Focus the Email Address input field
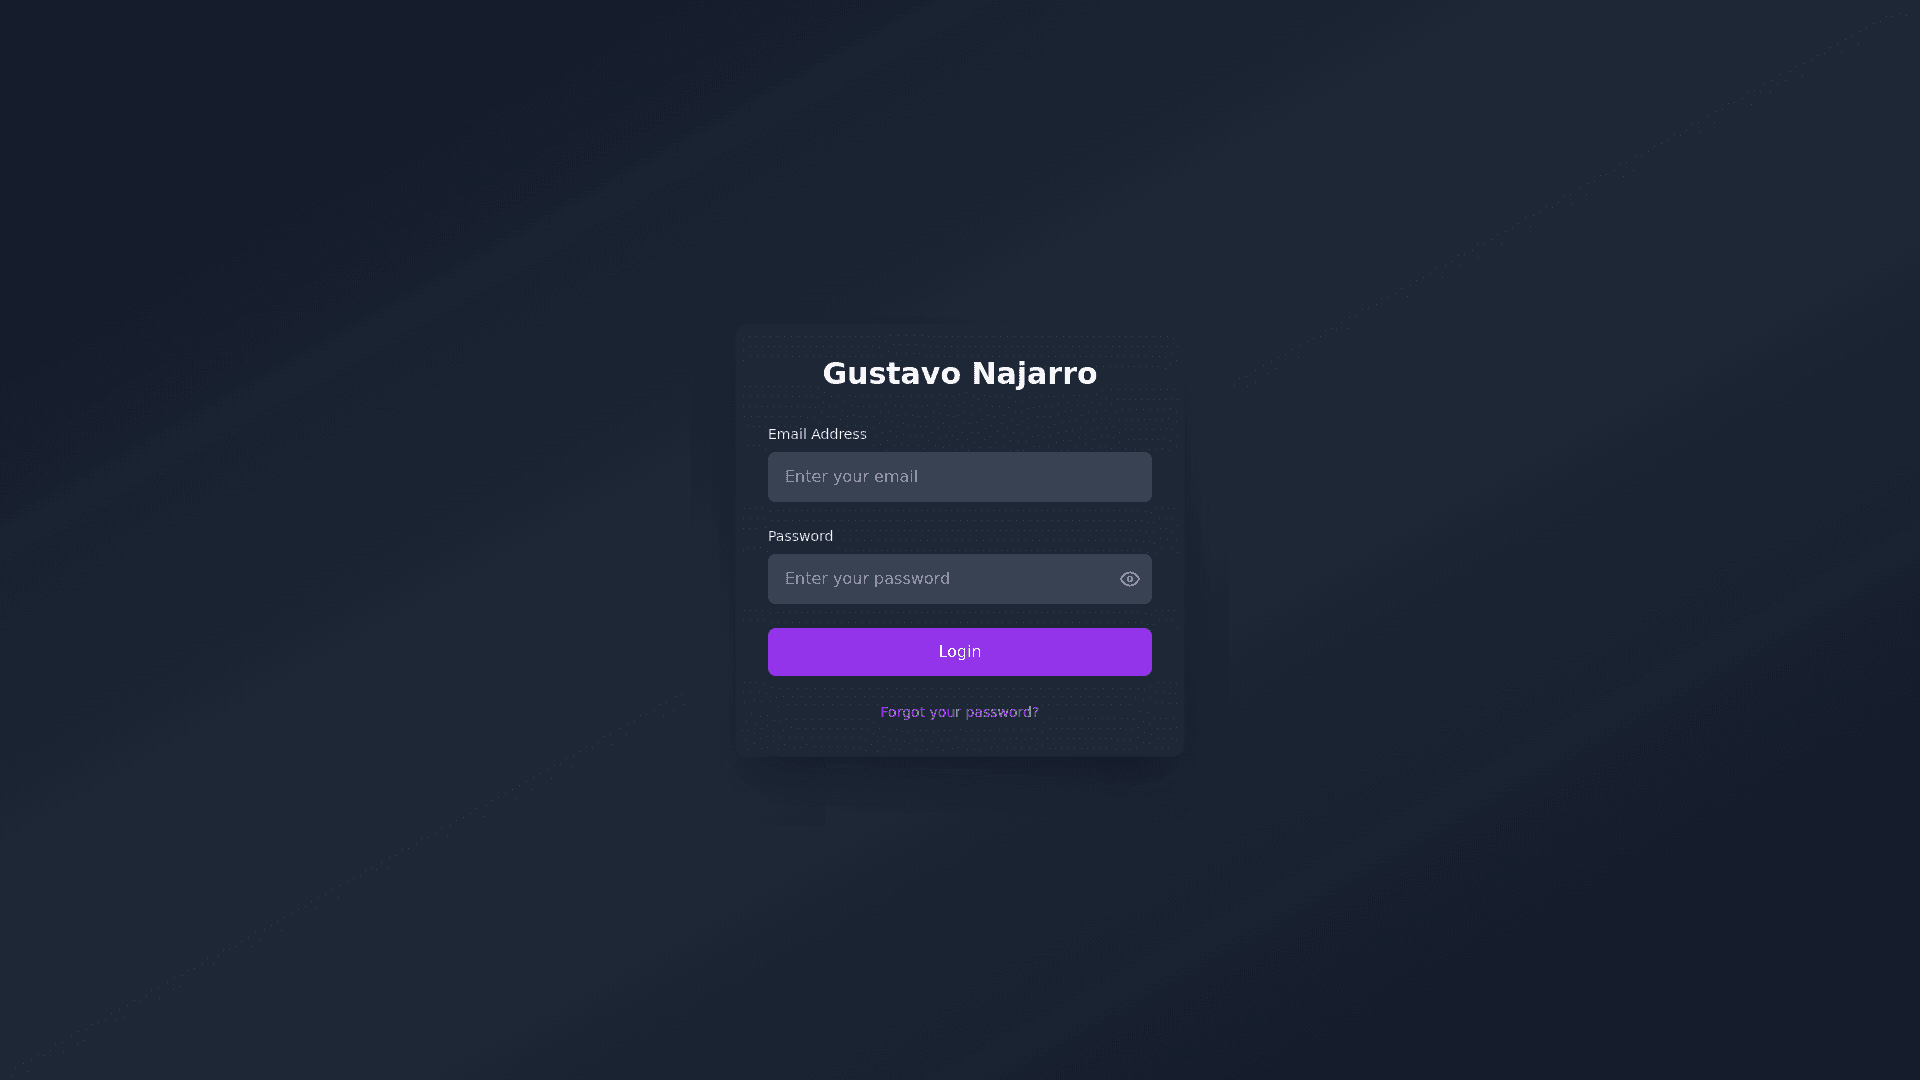Screen dimensions: 1920x1080 (959, 477)
